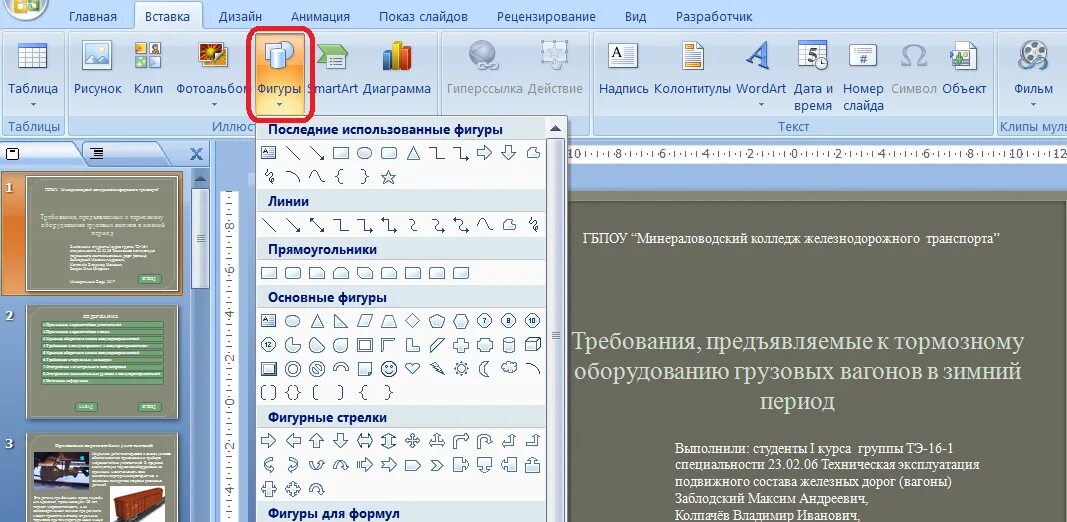The width and height of the screenshot is (1067, 522).
Task: Insert a SmartArt graphic
Action: pos(333,68)
